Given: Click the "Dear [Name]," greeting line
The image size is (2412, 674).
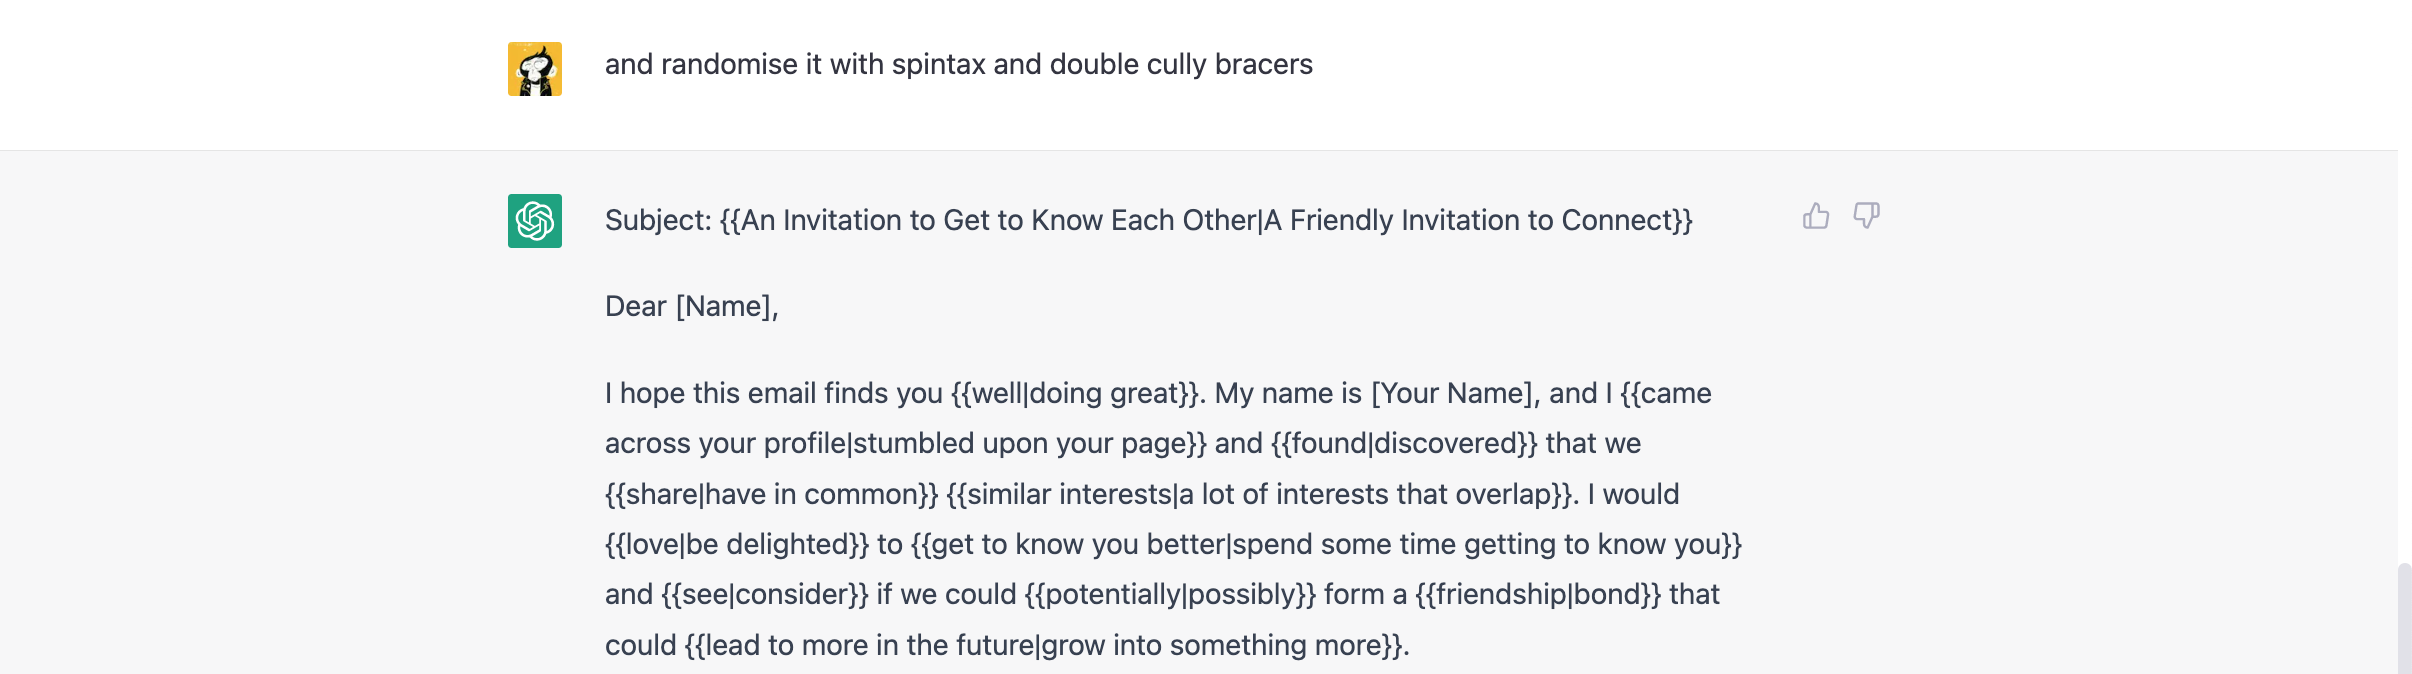Looking at the screenshot, I should tap(691, 307).
